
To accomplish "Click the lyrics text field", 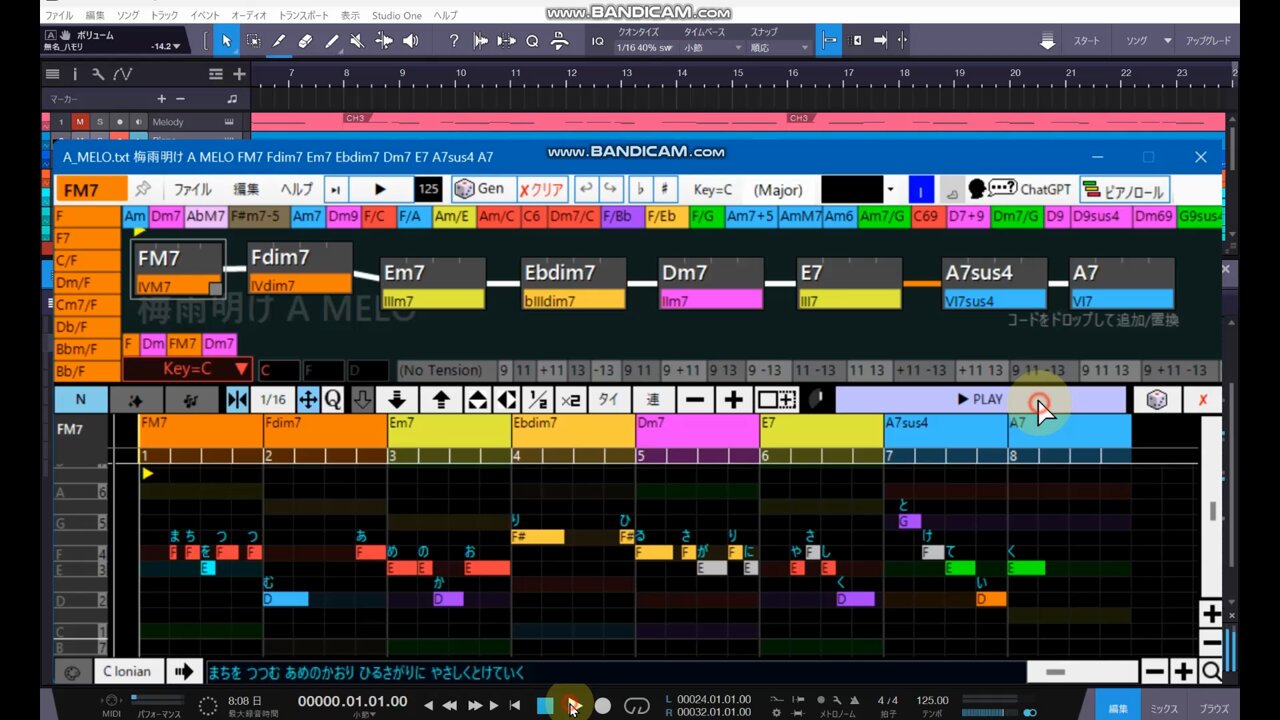I will coord(616,672).
